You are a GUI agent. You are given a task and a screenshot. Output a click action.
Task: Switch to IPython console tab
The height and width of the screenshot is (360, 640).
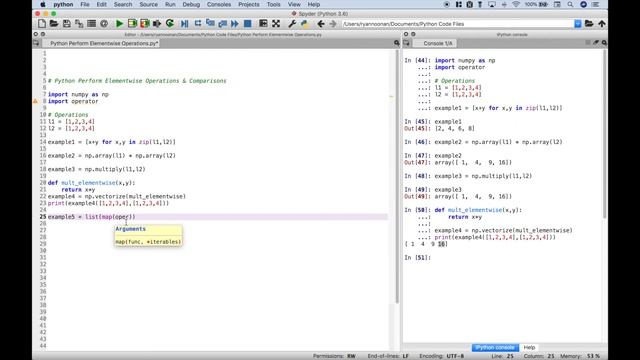[x=495, y=347]
